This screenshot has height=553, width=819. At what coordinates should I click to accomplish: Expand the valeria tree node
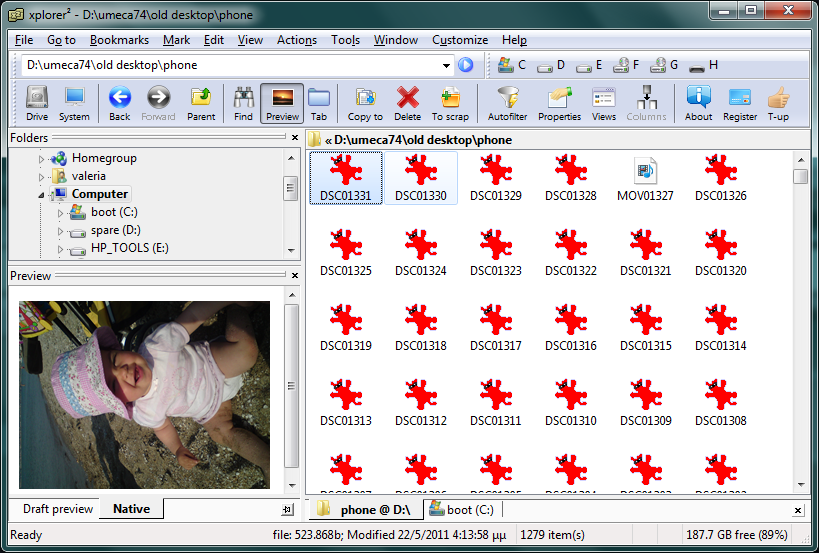point(41,177)
